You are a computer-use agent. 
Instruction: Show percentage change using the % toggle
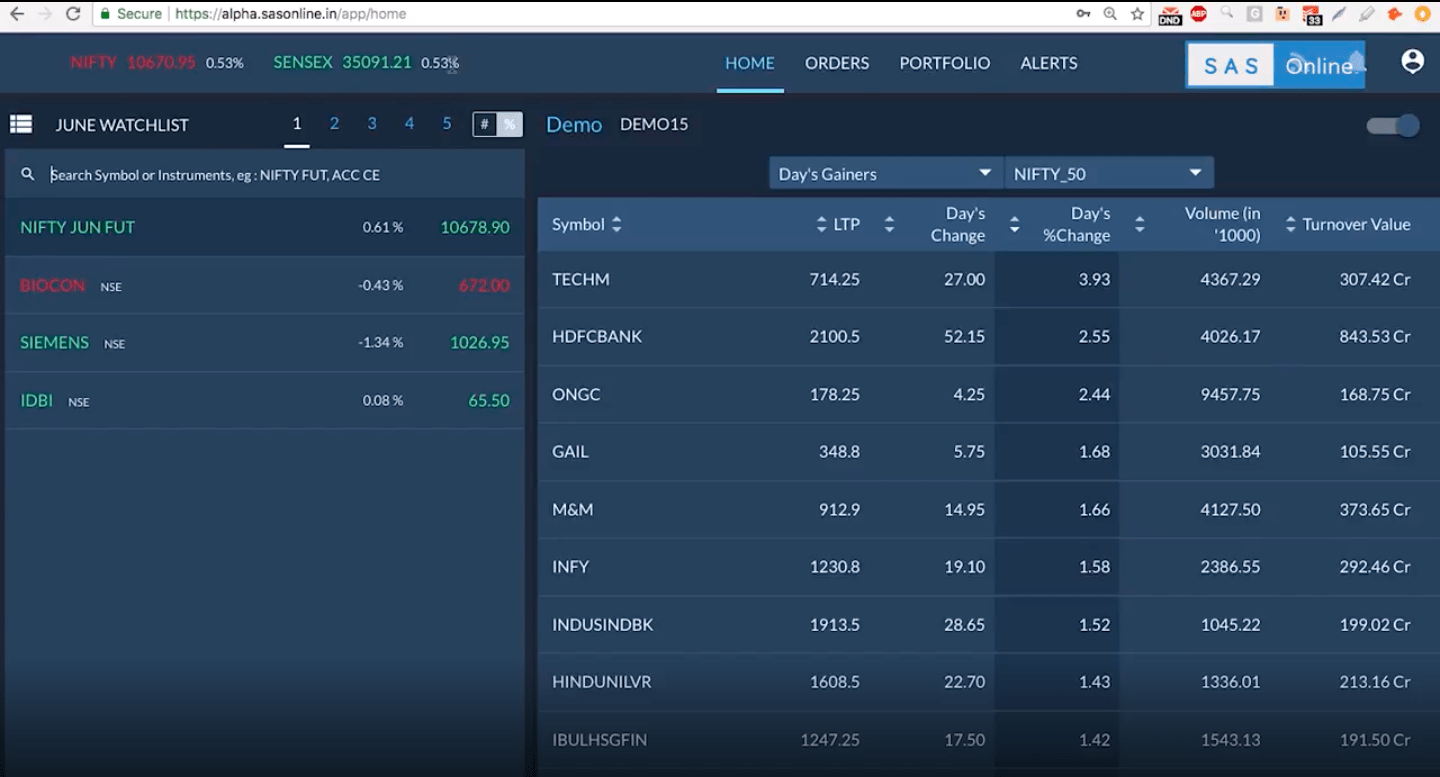click(510, 124)
